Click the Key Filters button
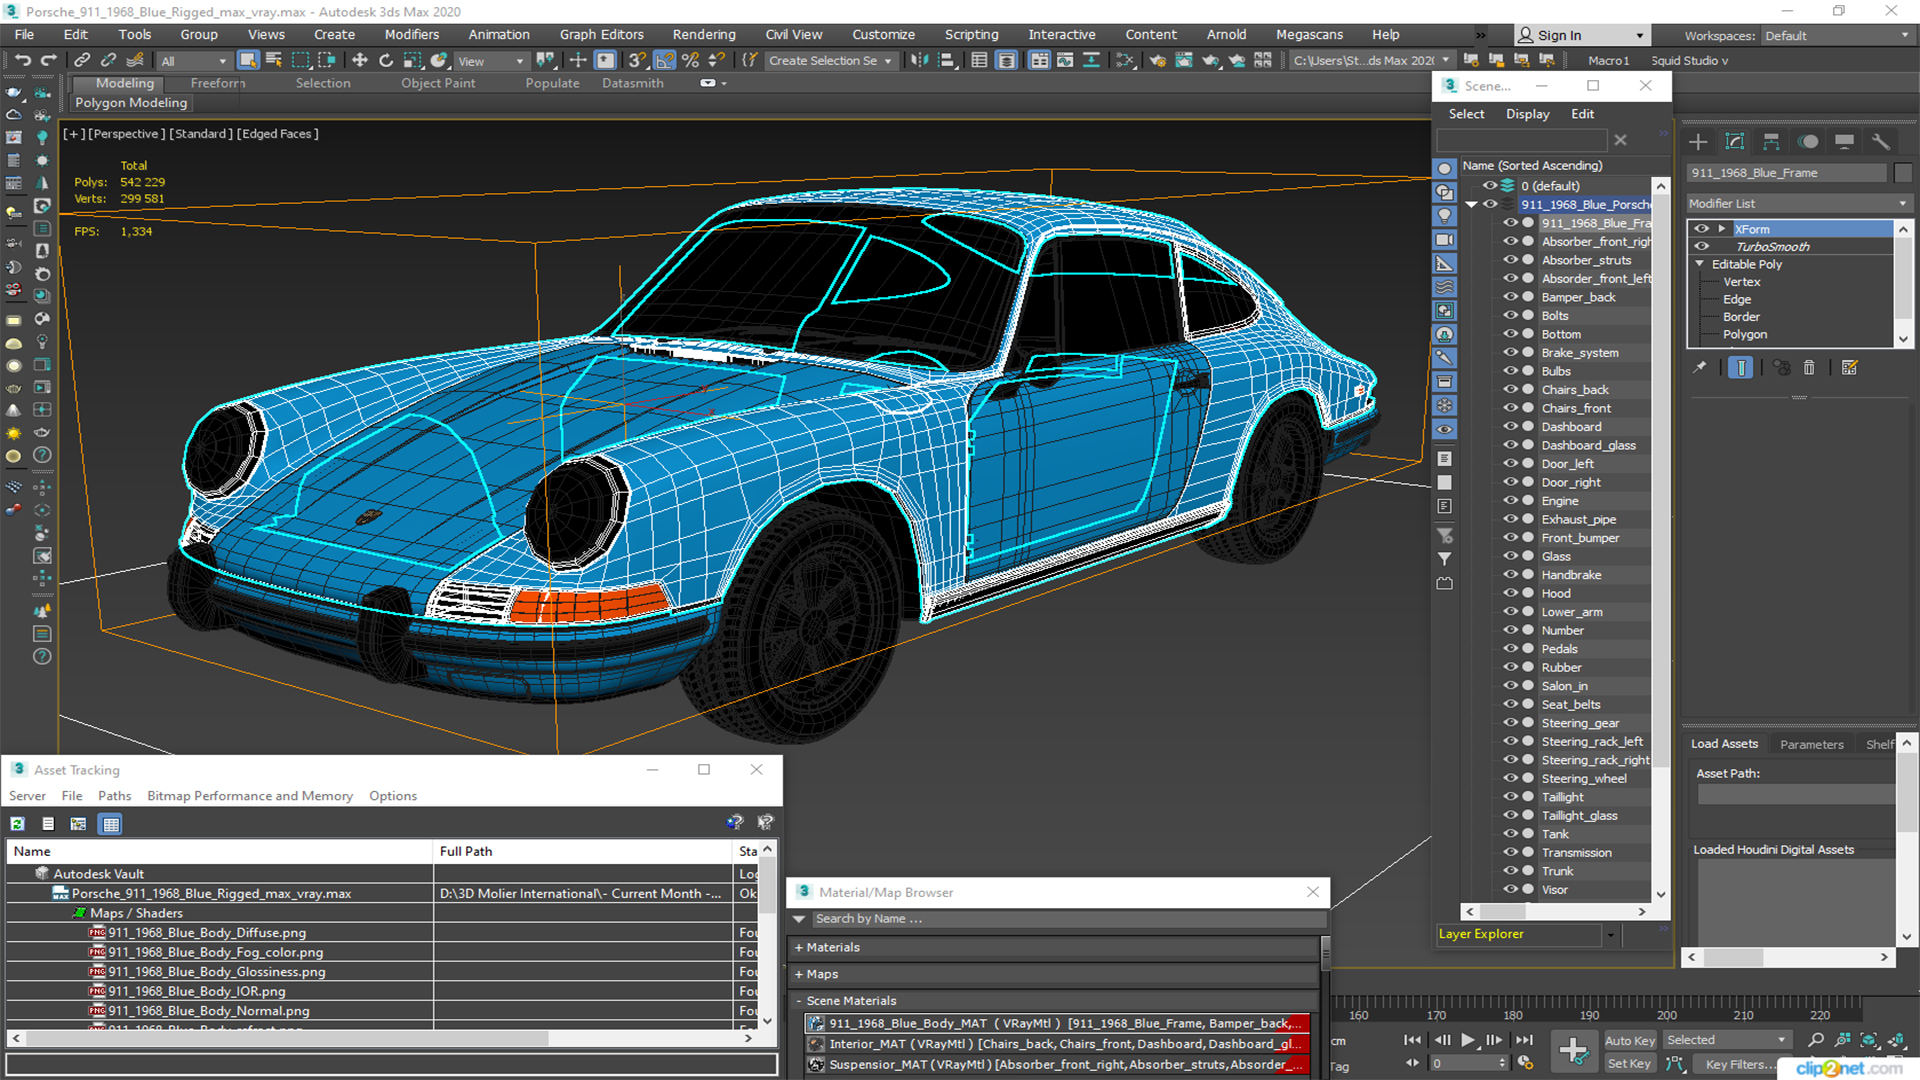 pyautogui.click(x=1740, y=1064)
